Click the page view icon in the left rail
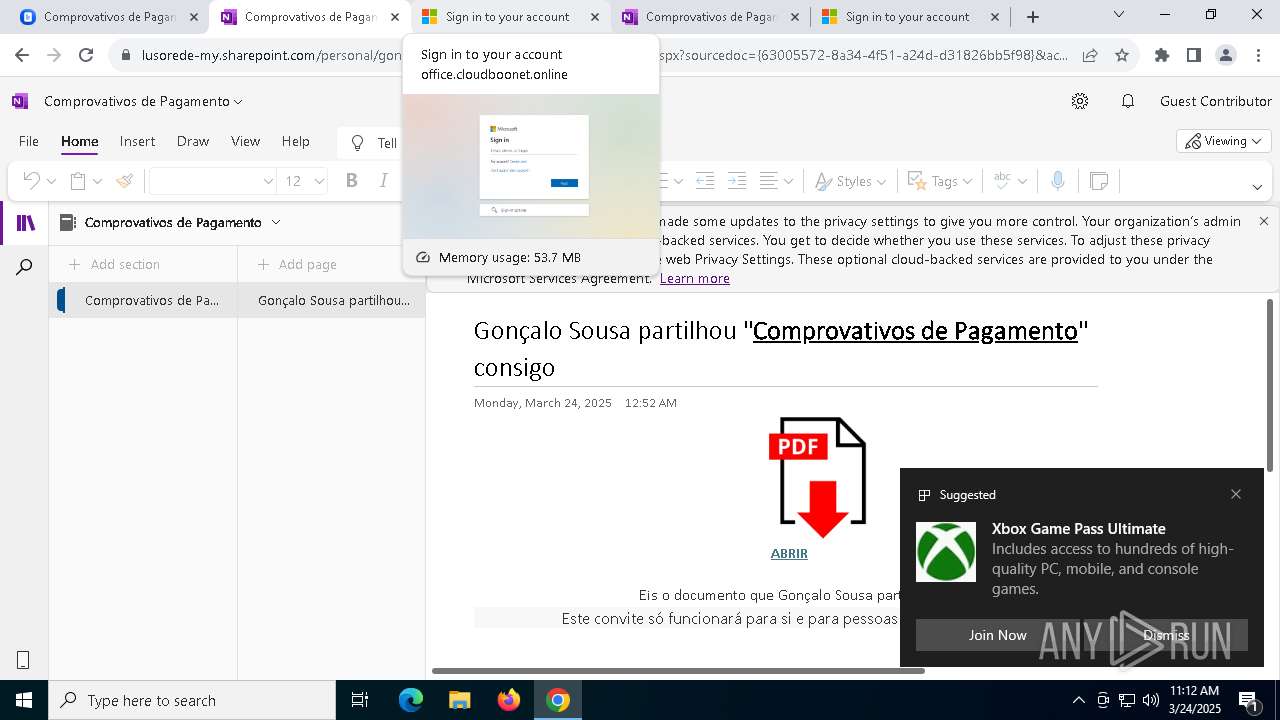1280x720 pixels. (x=23, y=659)
